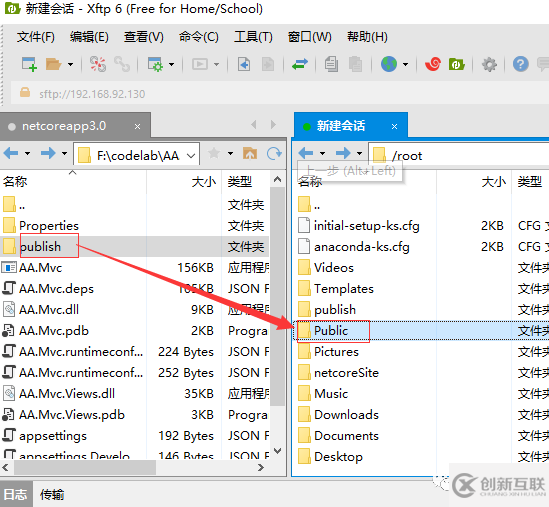
Task: Click local pane Forward arrow
Action: coord(48,153)
